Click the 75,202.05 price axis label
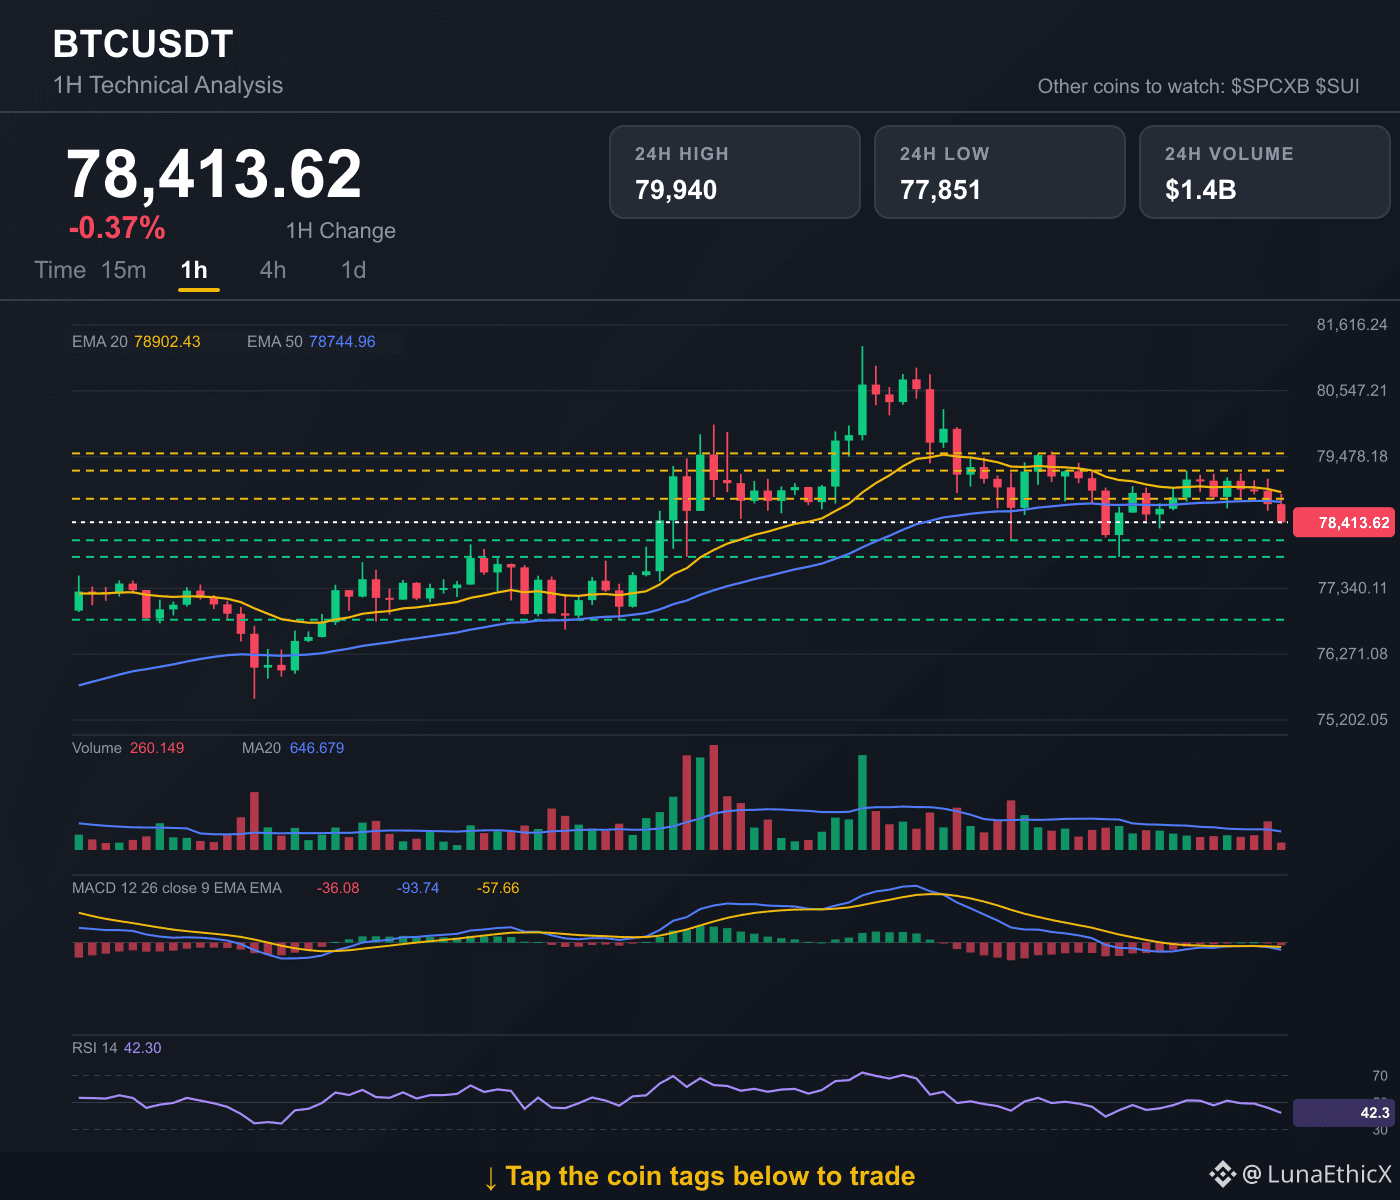Screen dimensions: 1400x1200 coord(1352,719)
